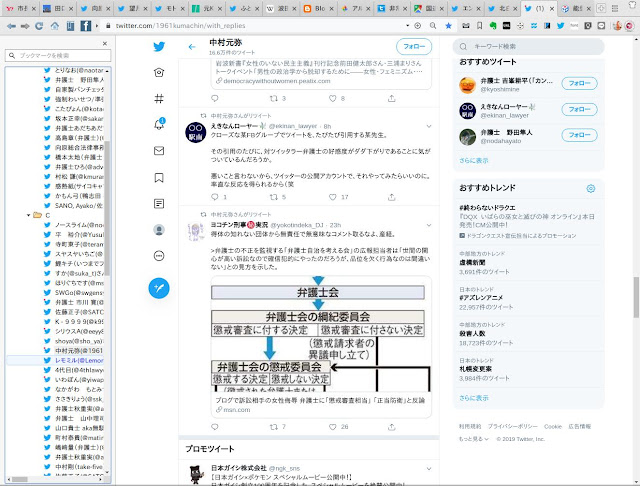Open the Explore hashtag icon
The width and height of the screenshot is (640, 486).
(x=159, y=98)
